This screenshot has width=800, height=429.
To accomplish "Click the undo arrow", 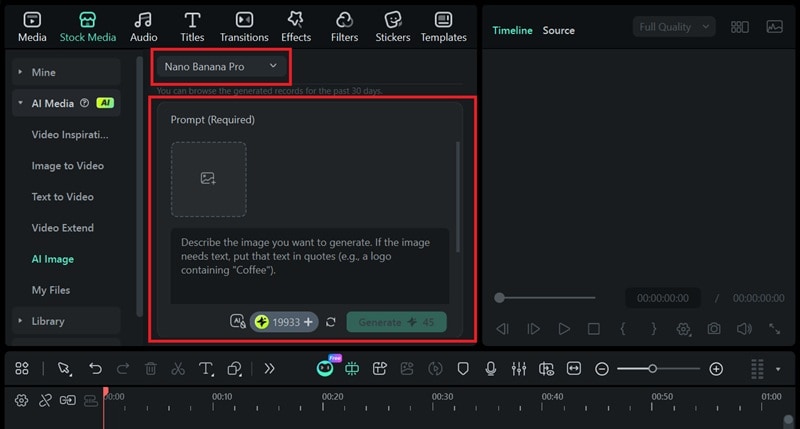I will (x=95, y=368).
